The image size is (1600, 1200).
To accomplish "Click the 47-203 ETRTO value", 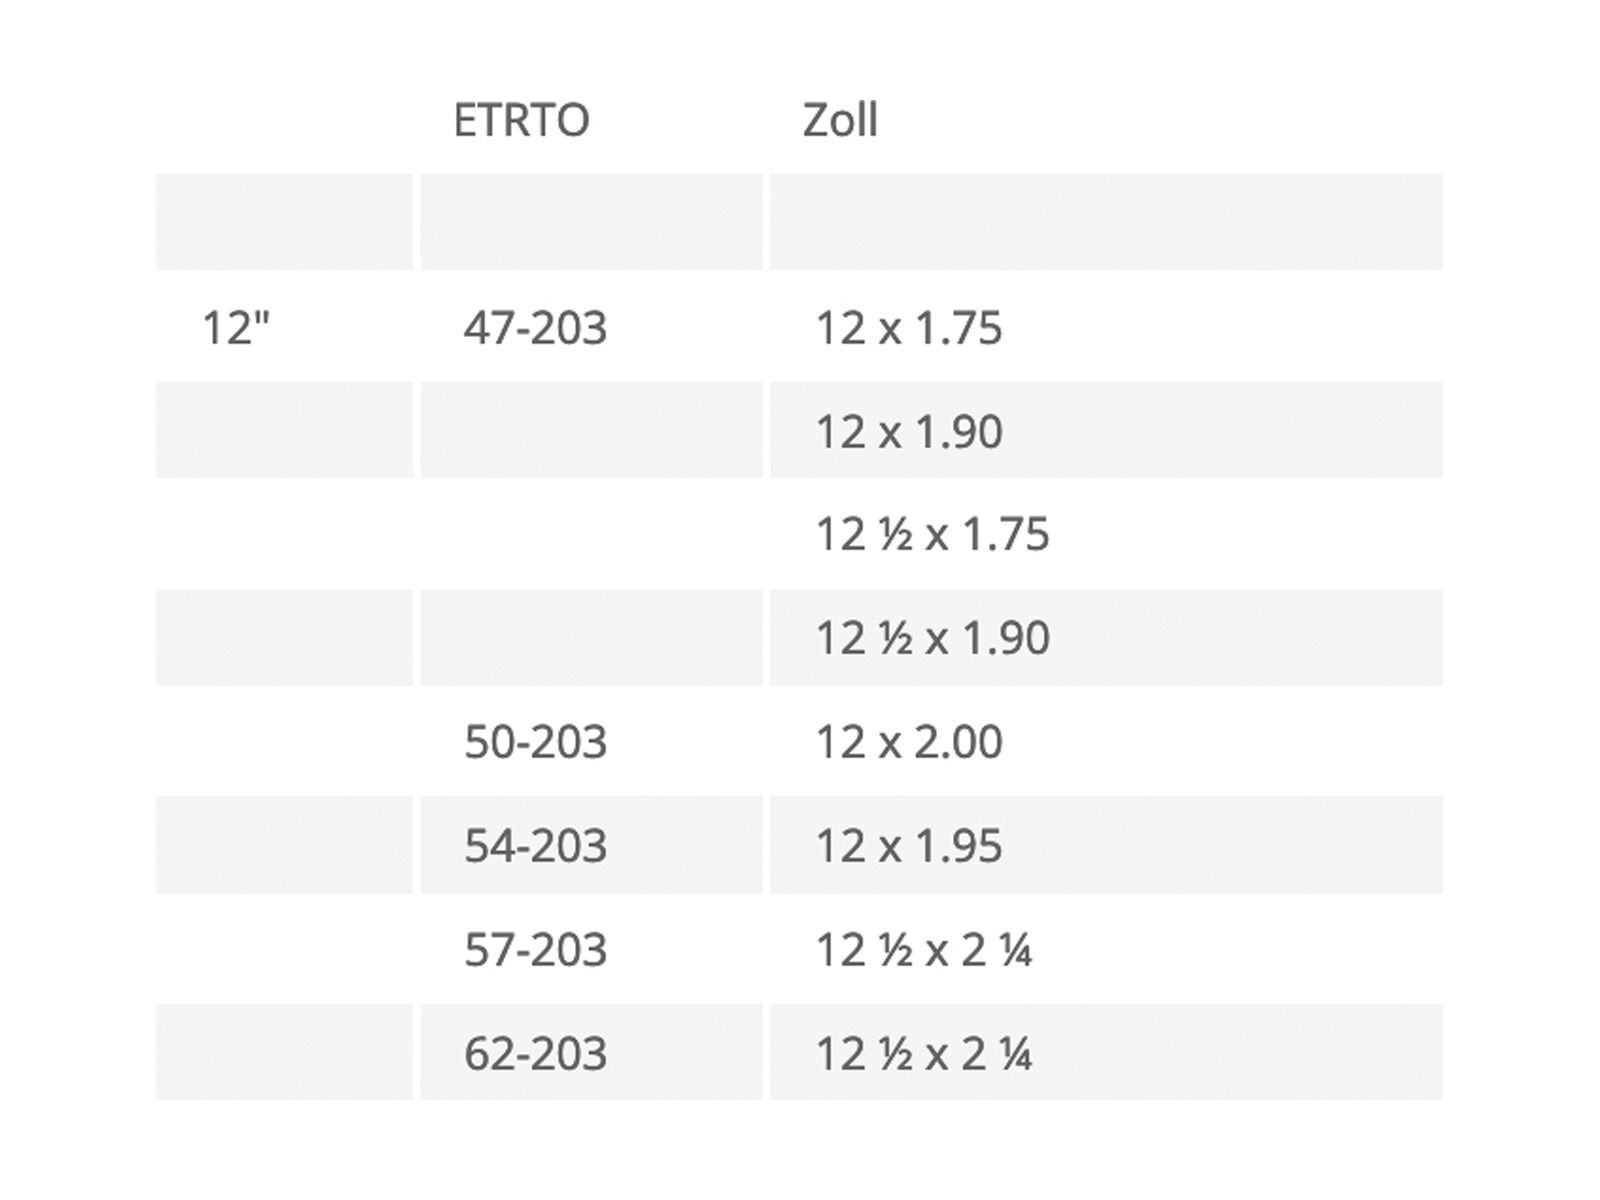I will click(535, 327).
